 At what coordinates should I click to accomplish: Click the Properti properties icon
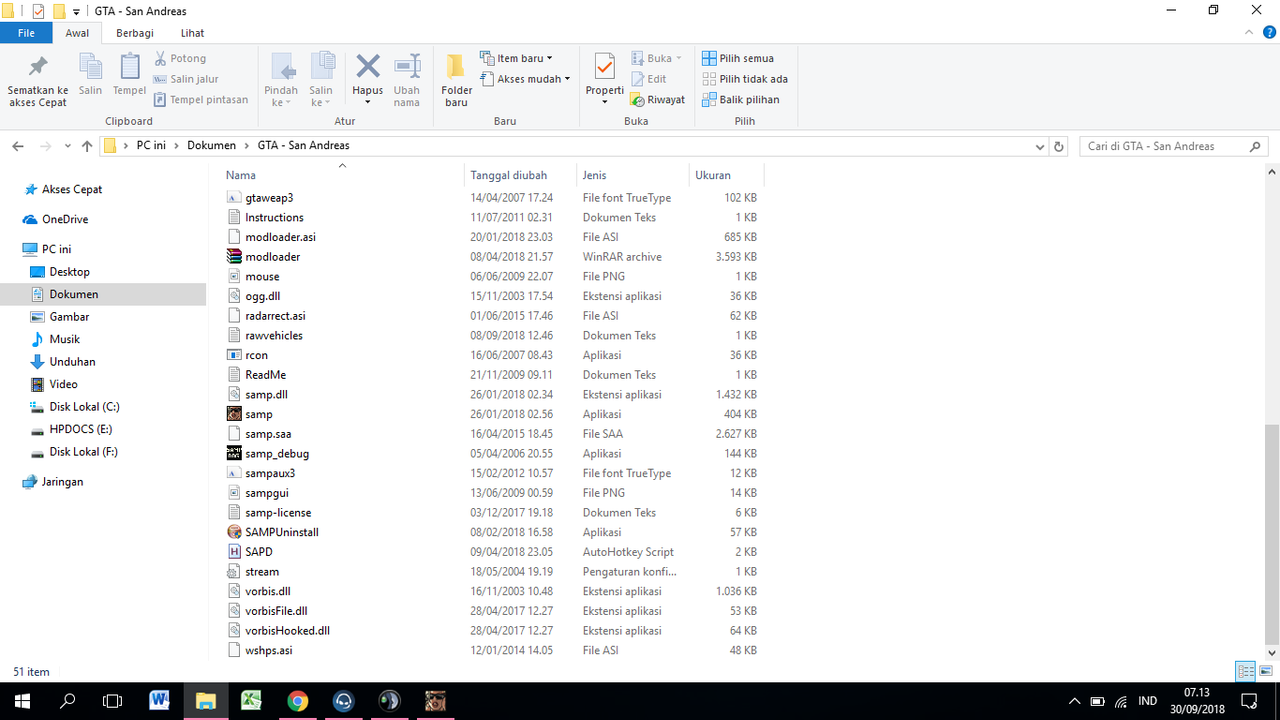605,67
